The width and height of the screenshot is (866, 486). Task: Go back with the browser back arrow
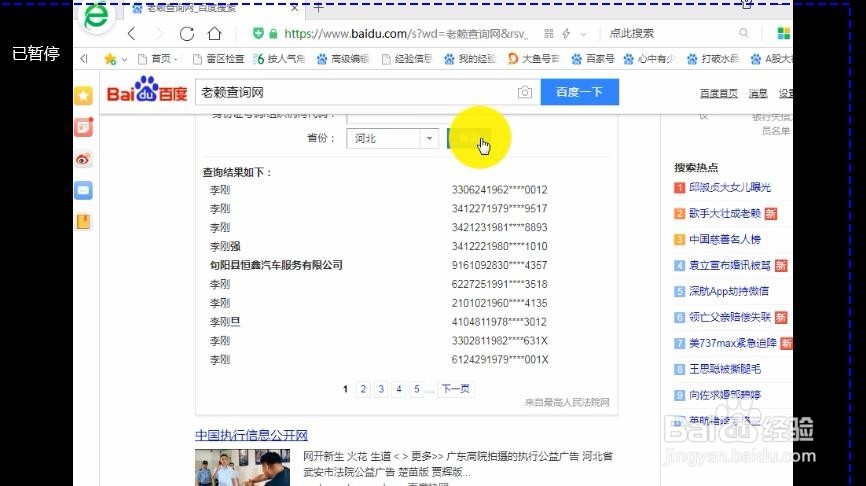pyautogui.click(x=131, y=34)
